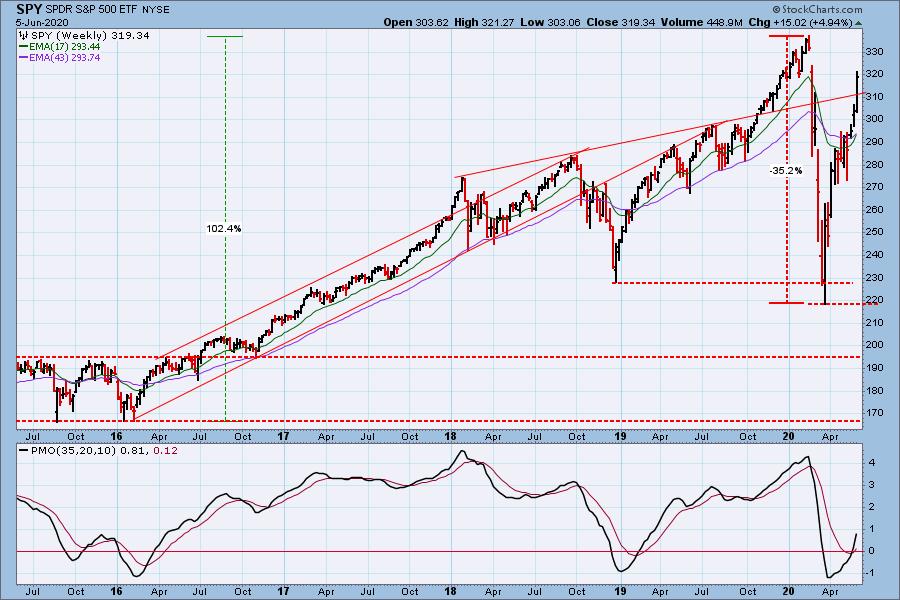Click the 240 price axis label
Screen dimensions: 900x600
pos(874,254)
